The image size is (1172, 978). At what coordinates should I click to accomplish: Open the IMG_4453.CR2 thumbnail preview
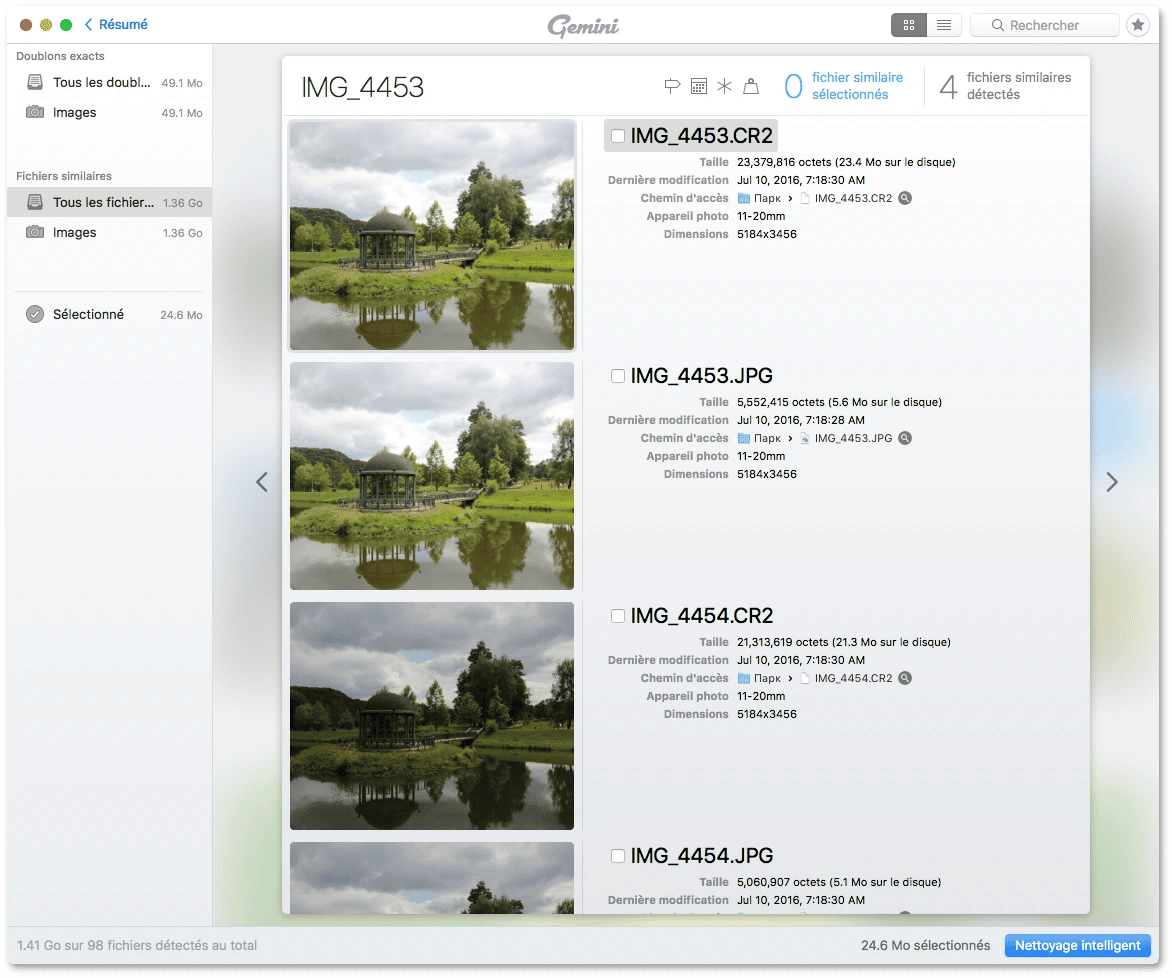click(x=432, y=236)
